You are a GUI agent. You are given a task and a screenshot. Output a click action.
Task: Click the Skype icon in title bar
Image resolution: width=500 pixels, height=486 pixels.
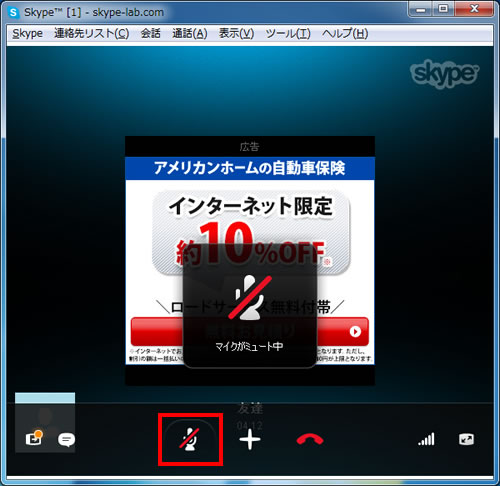(14, 13)
